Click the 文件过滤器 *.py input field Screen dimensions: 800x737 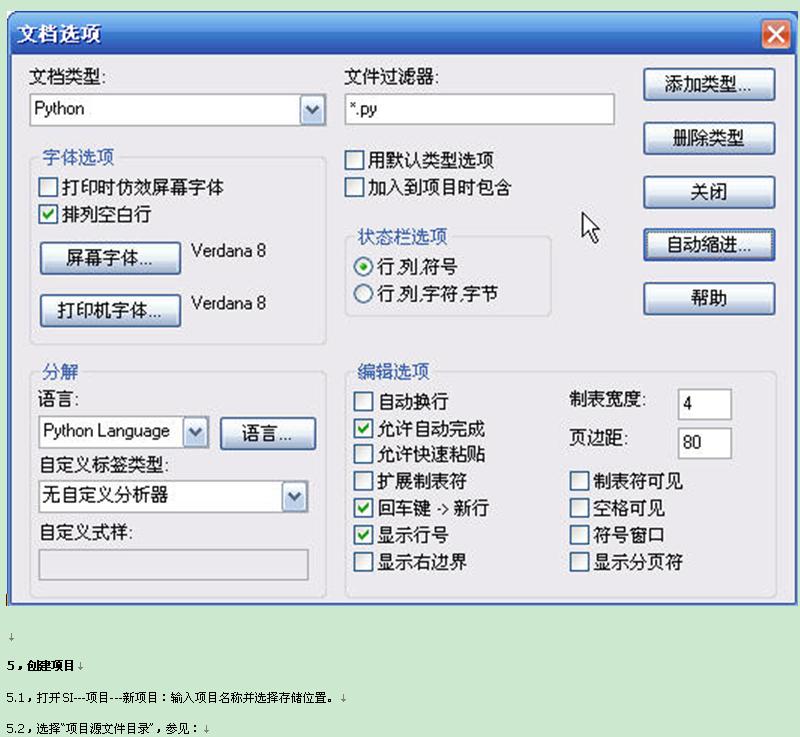(x=479, y=109)
